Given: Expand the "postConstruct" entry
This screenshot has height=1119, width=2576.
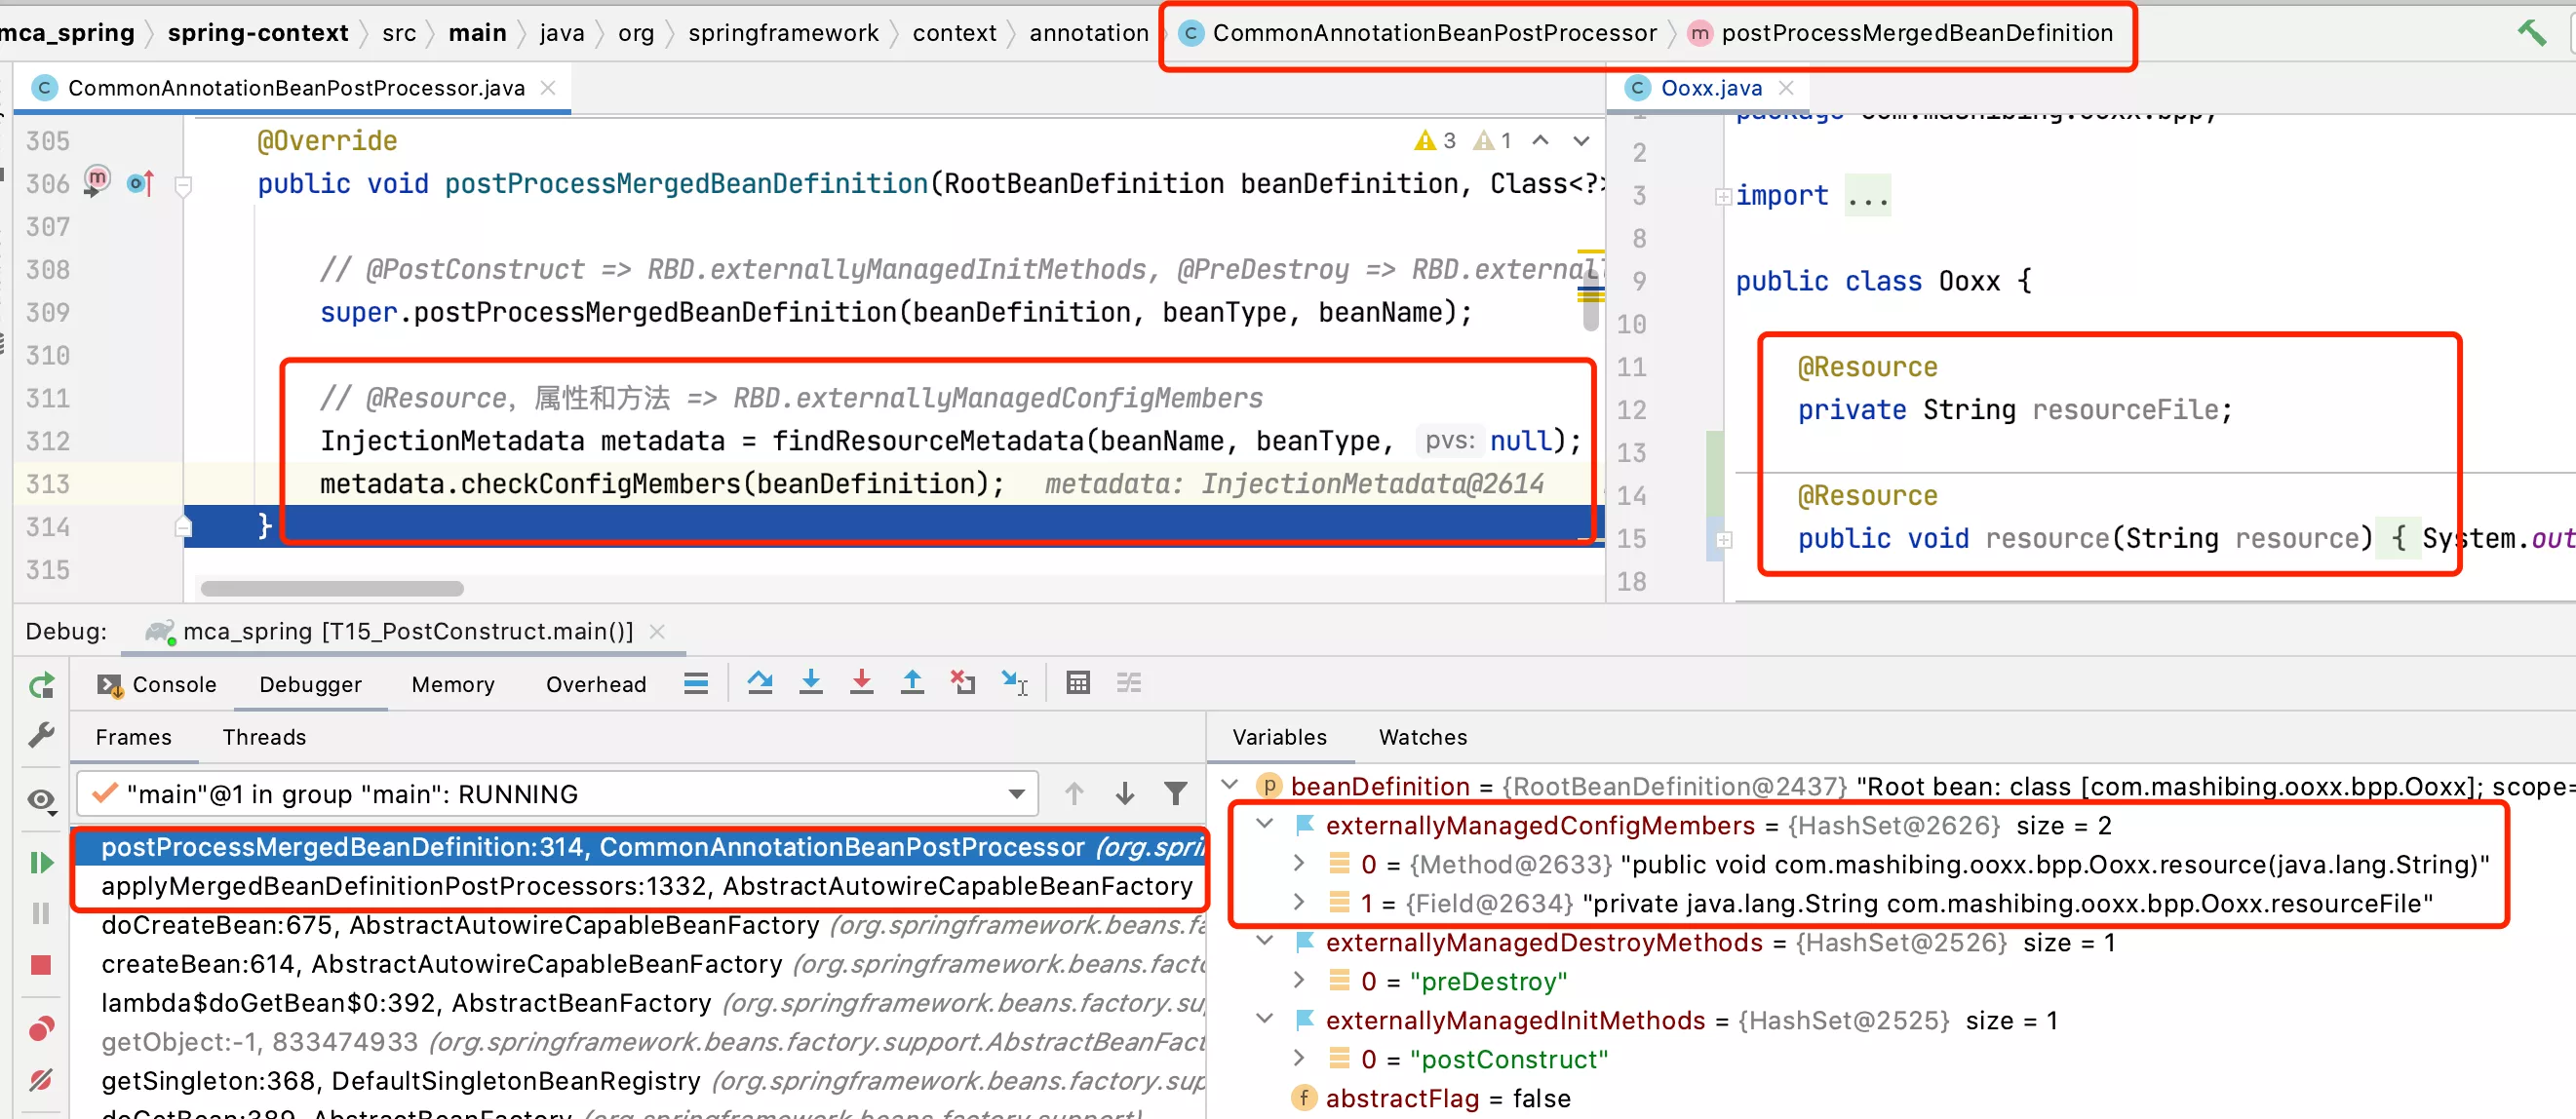Looking at the screenshot, I should tap(1299, 1058).
